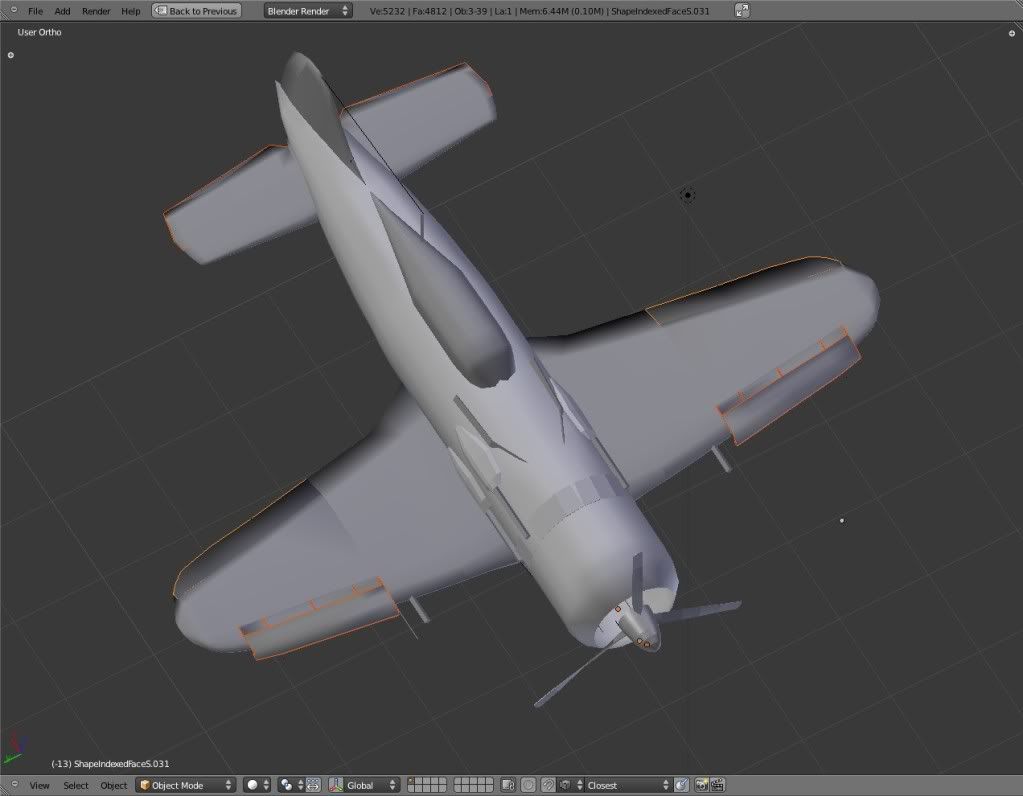This screenshot has height=796, width=1023.
Task: Open the Blender Render engine dropdown
Action: [x=308, y=11]
